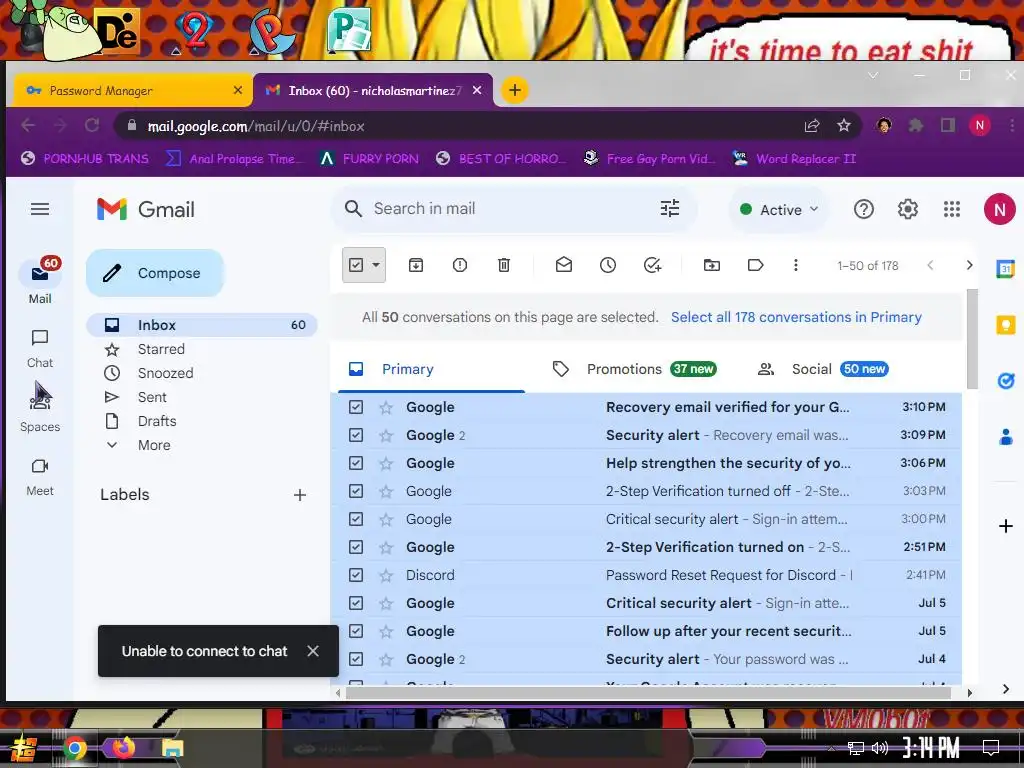Click the Share this page icon in the address bar

click(812, 125)
